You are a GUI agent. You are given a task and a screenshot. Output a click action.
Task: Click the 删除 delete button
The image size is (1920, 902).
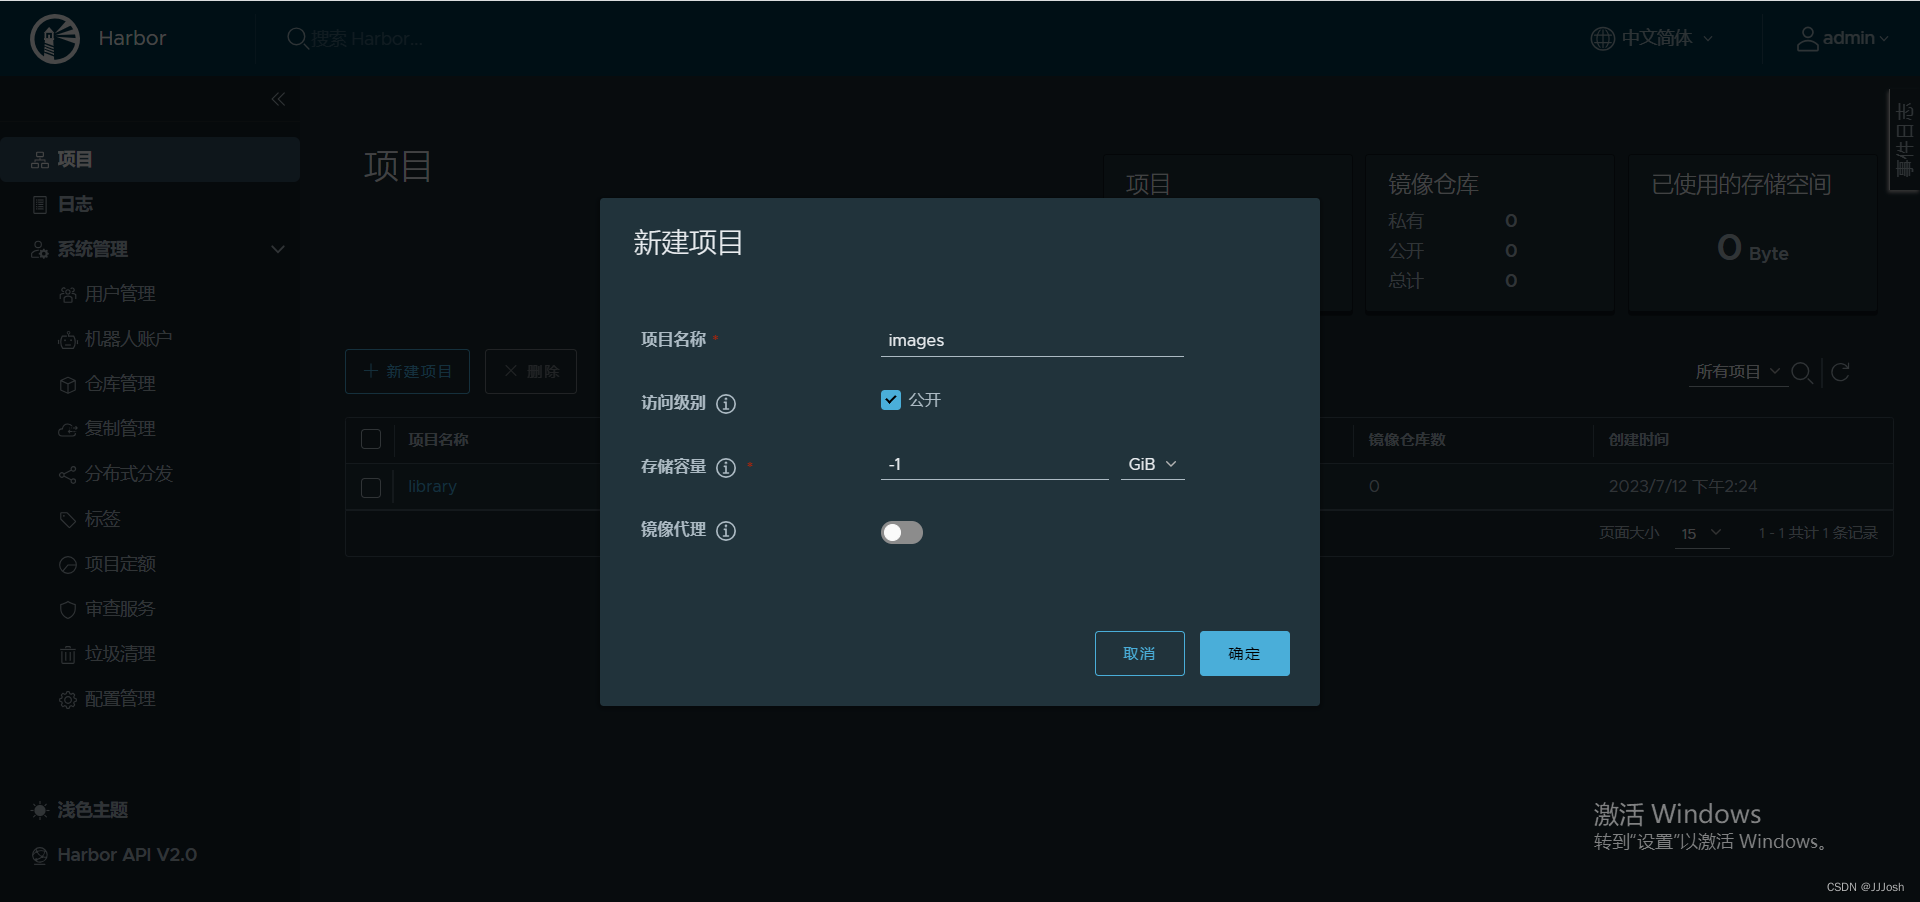tap(531, 371)
